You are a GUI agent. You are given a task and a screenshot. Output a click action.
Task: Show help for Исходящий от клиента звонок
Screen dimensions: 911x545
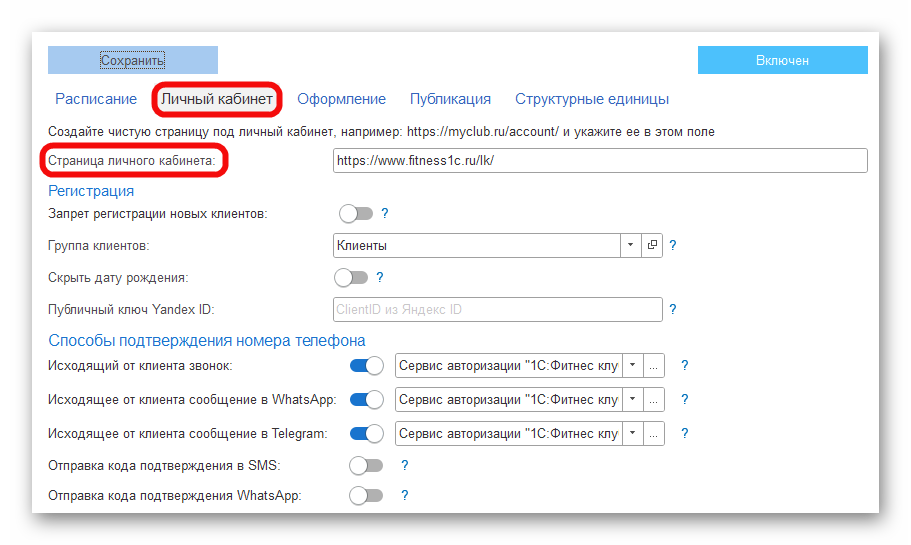pyautogui.click(x=685, y=365)
